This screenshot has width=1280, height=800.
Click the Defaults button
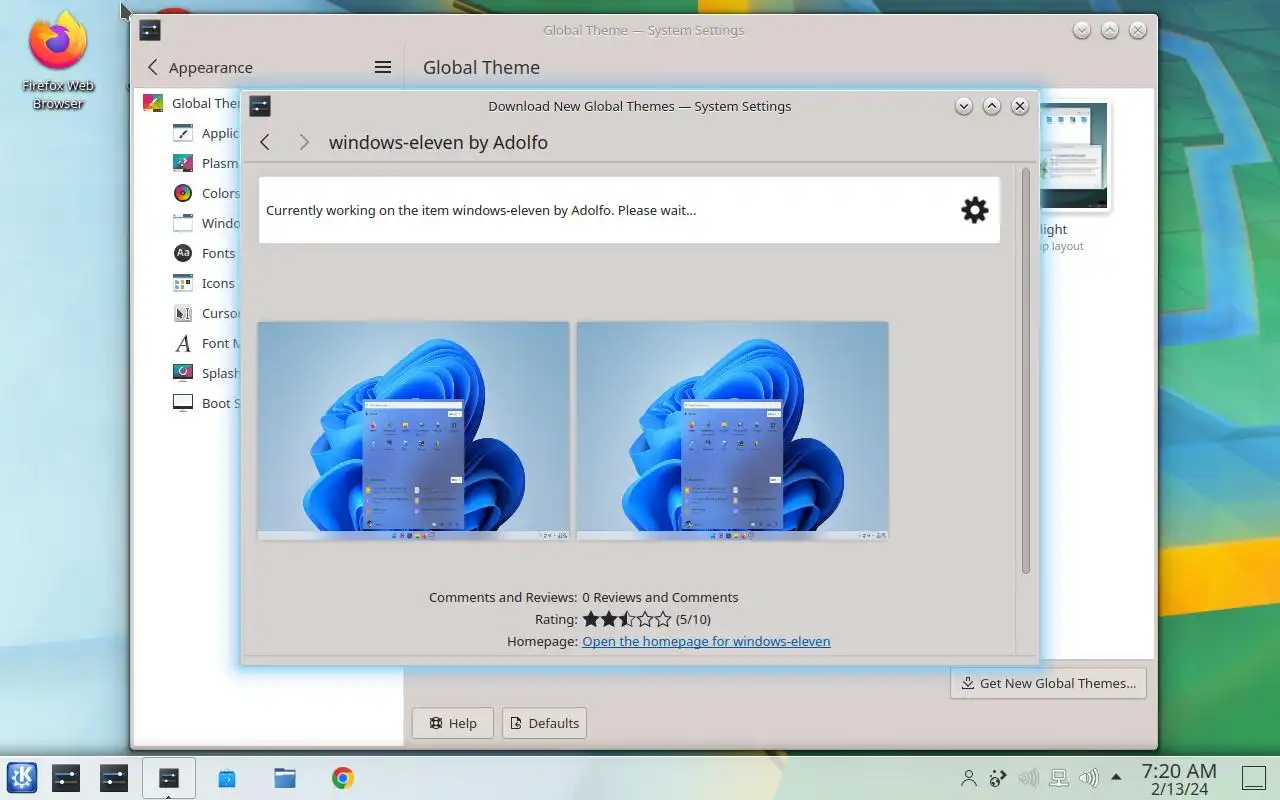click(x=544, y=723)
